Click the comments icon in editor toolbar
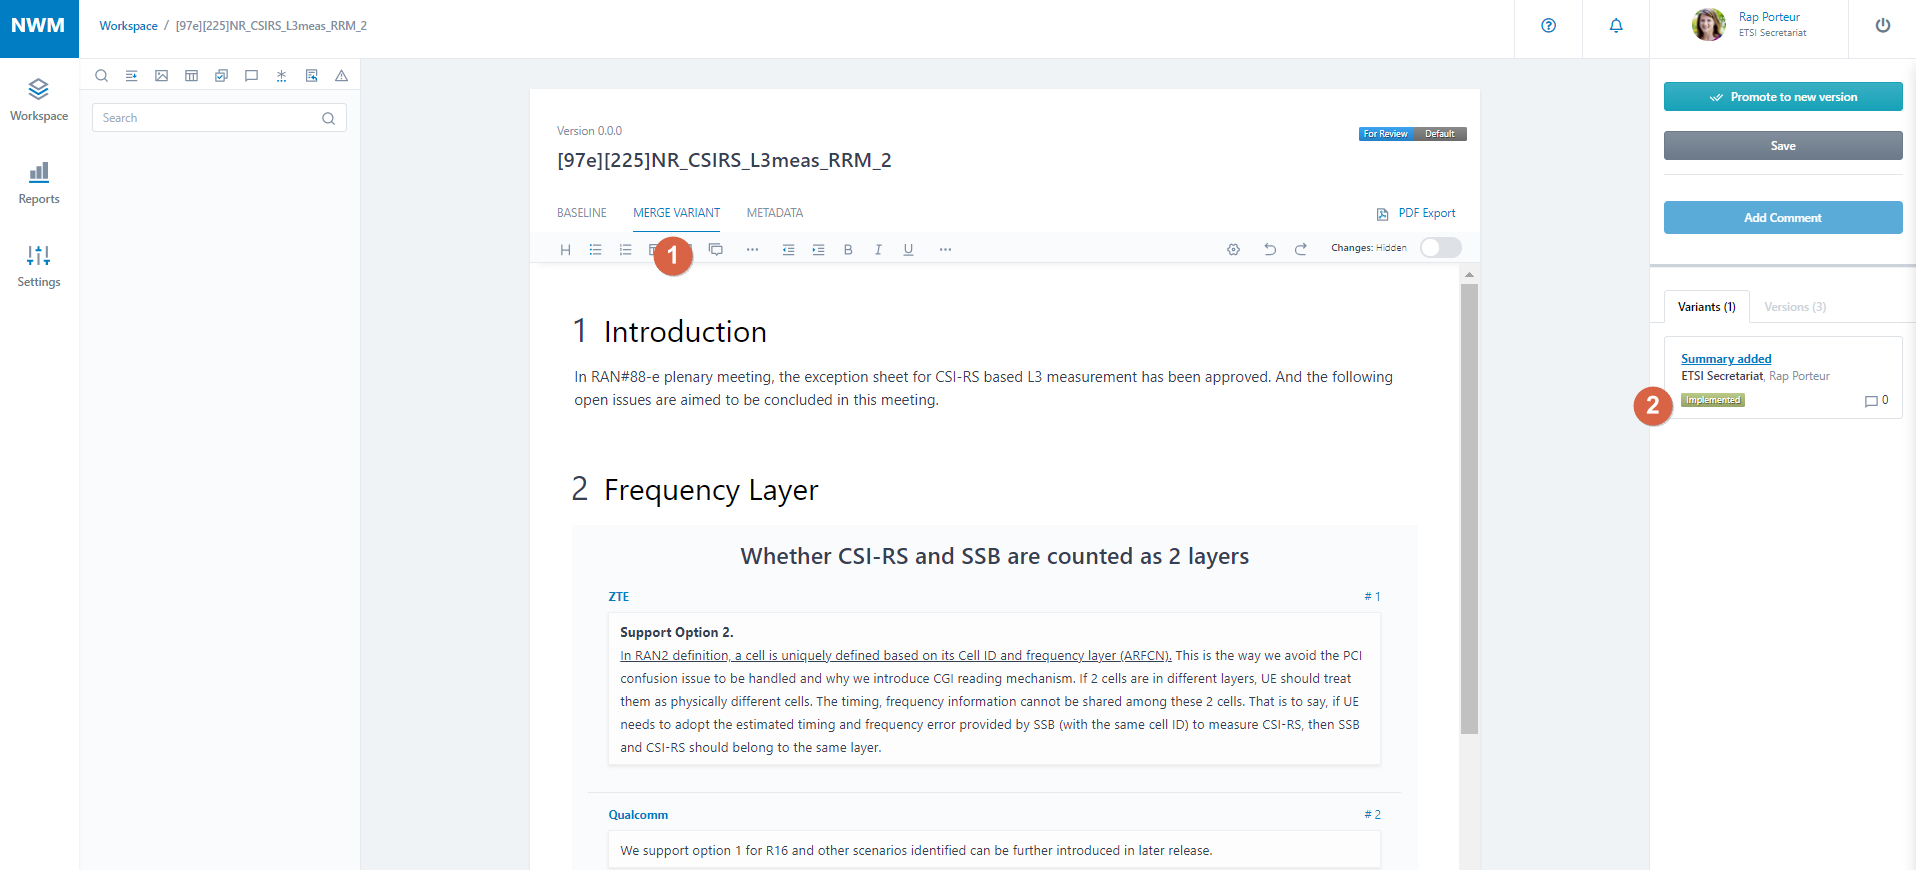Image resolution: width=1916 pixels, height=870 pixels. tap(716, 250)
